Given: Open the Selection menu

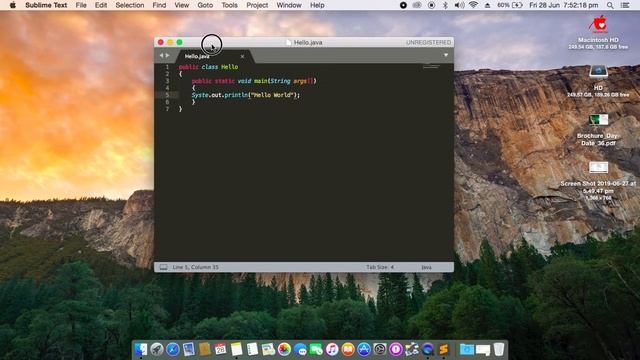Looking at the screenshot, I should (130, 5).
